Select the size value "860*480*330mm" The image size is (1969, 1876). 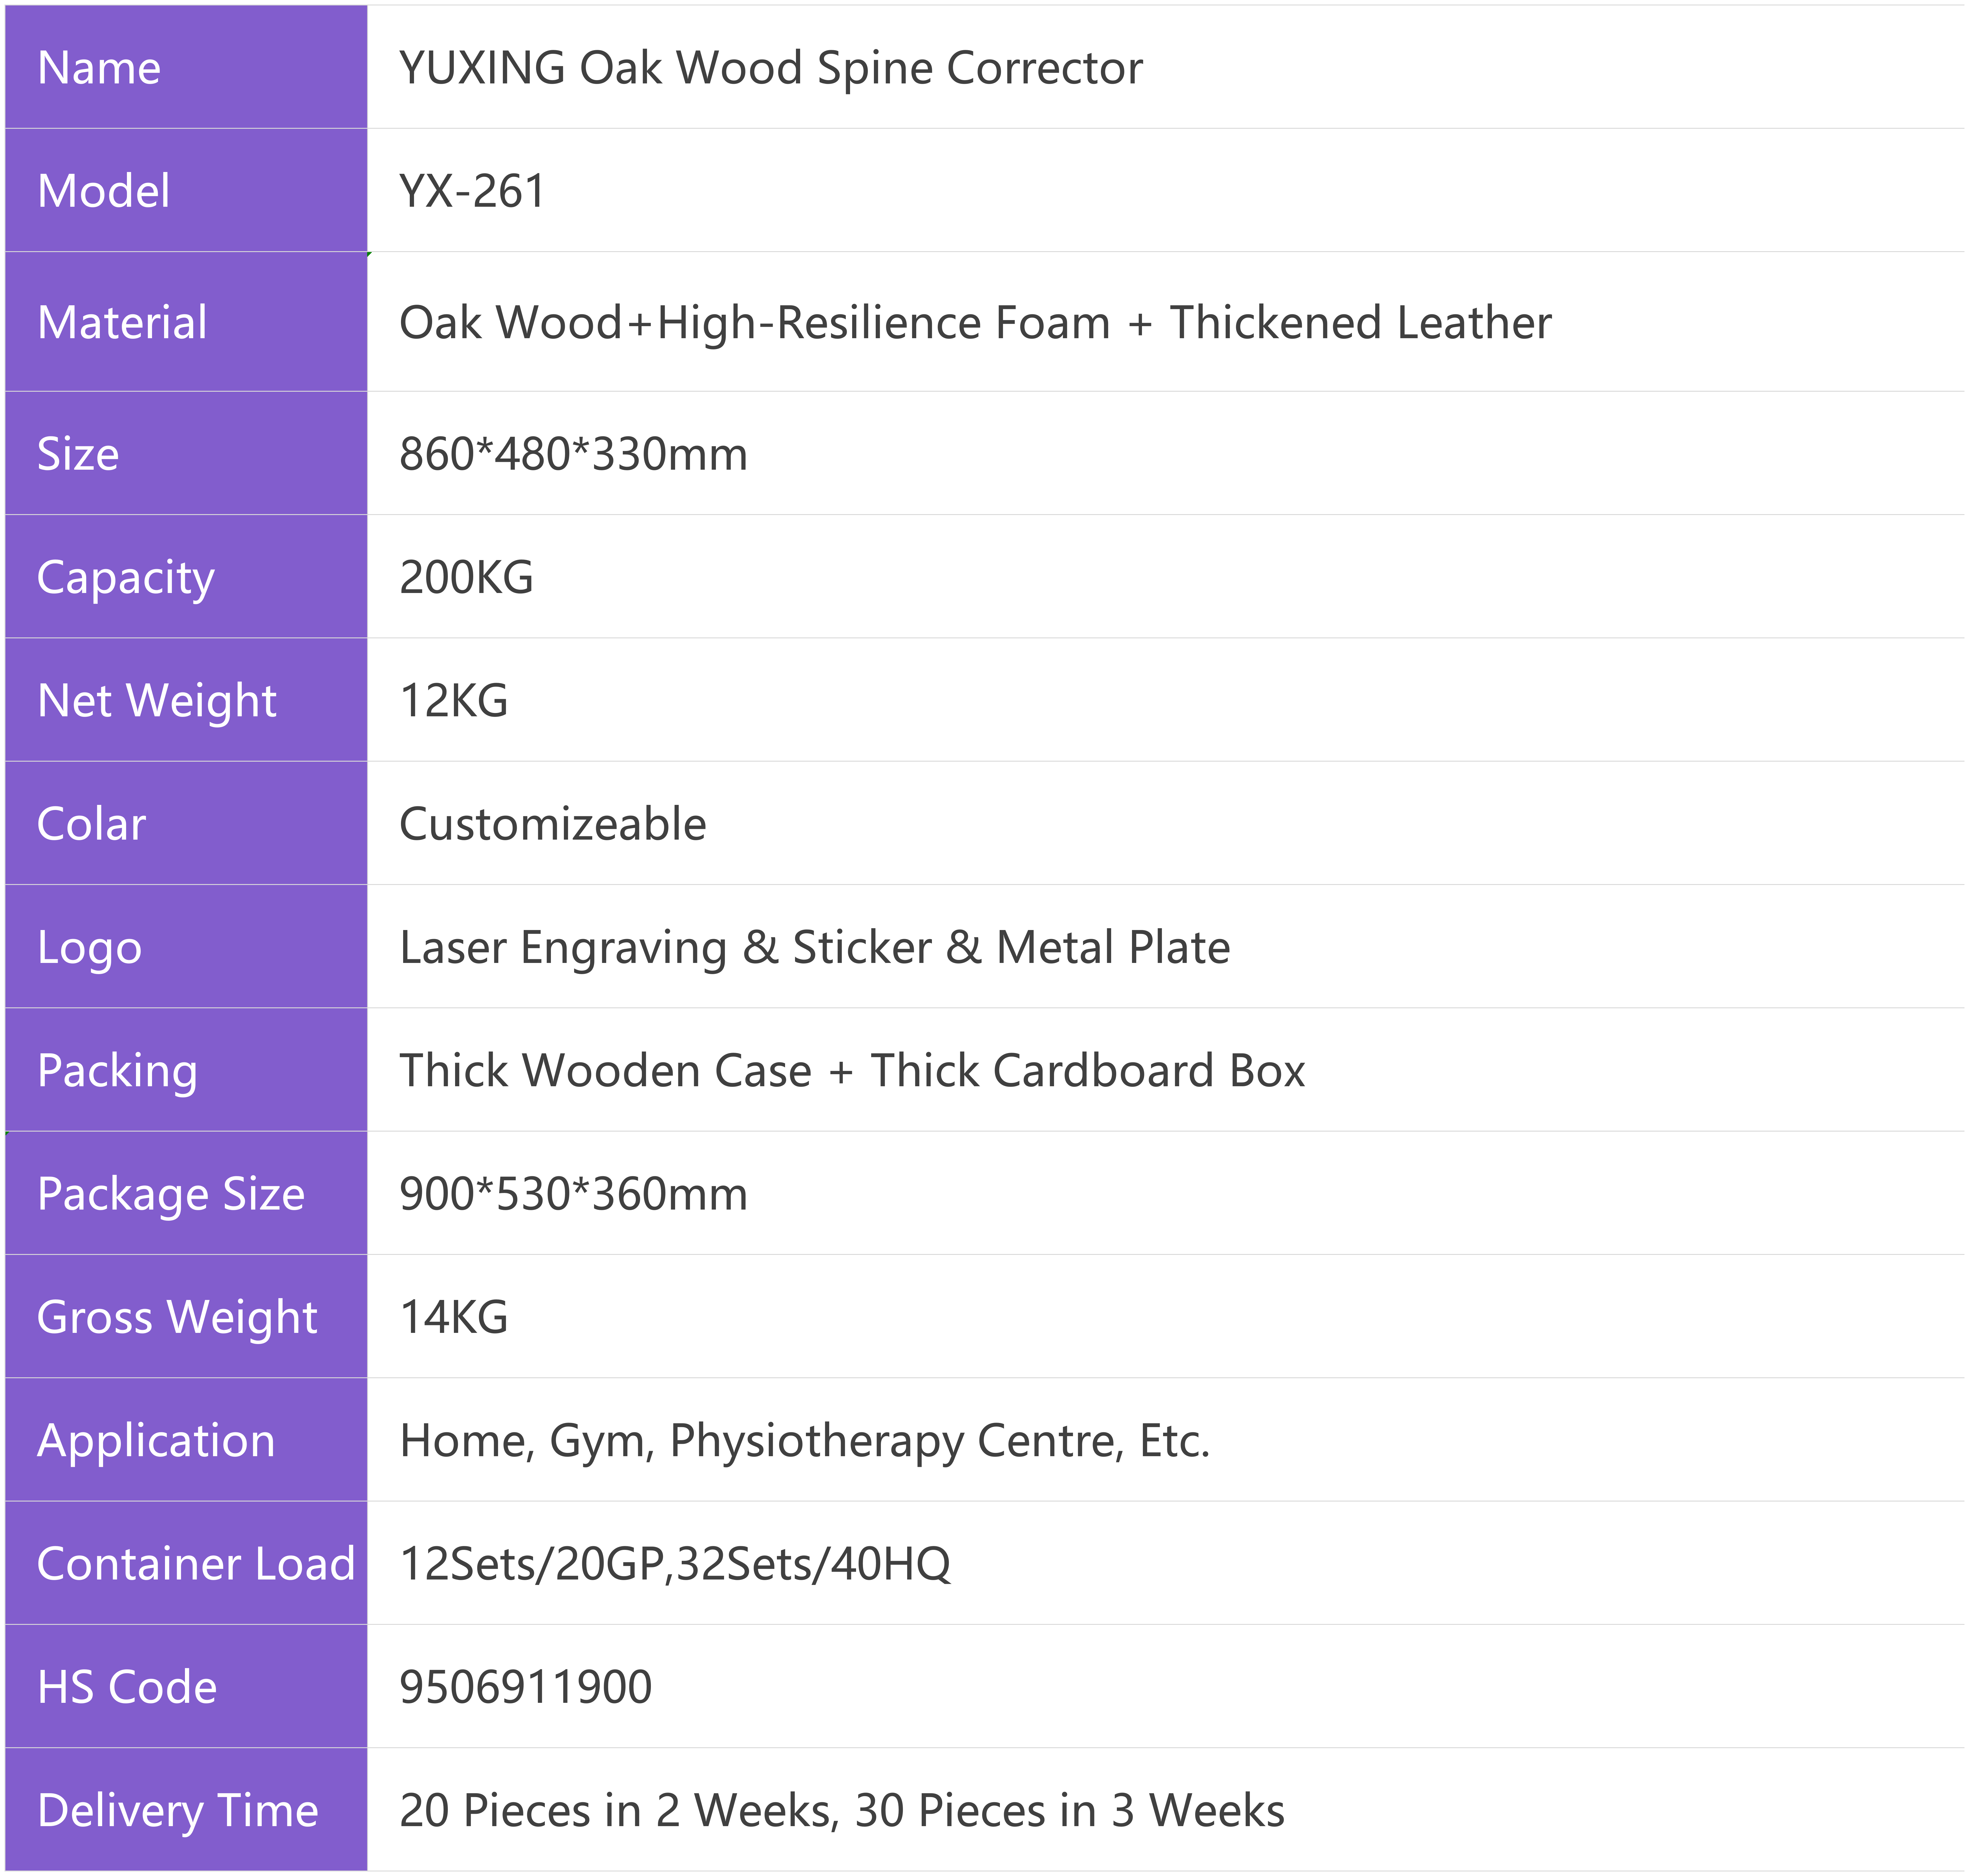573,454
